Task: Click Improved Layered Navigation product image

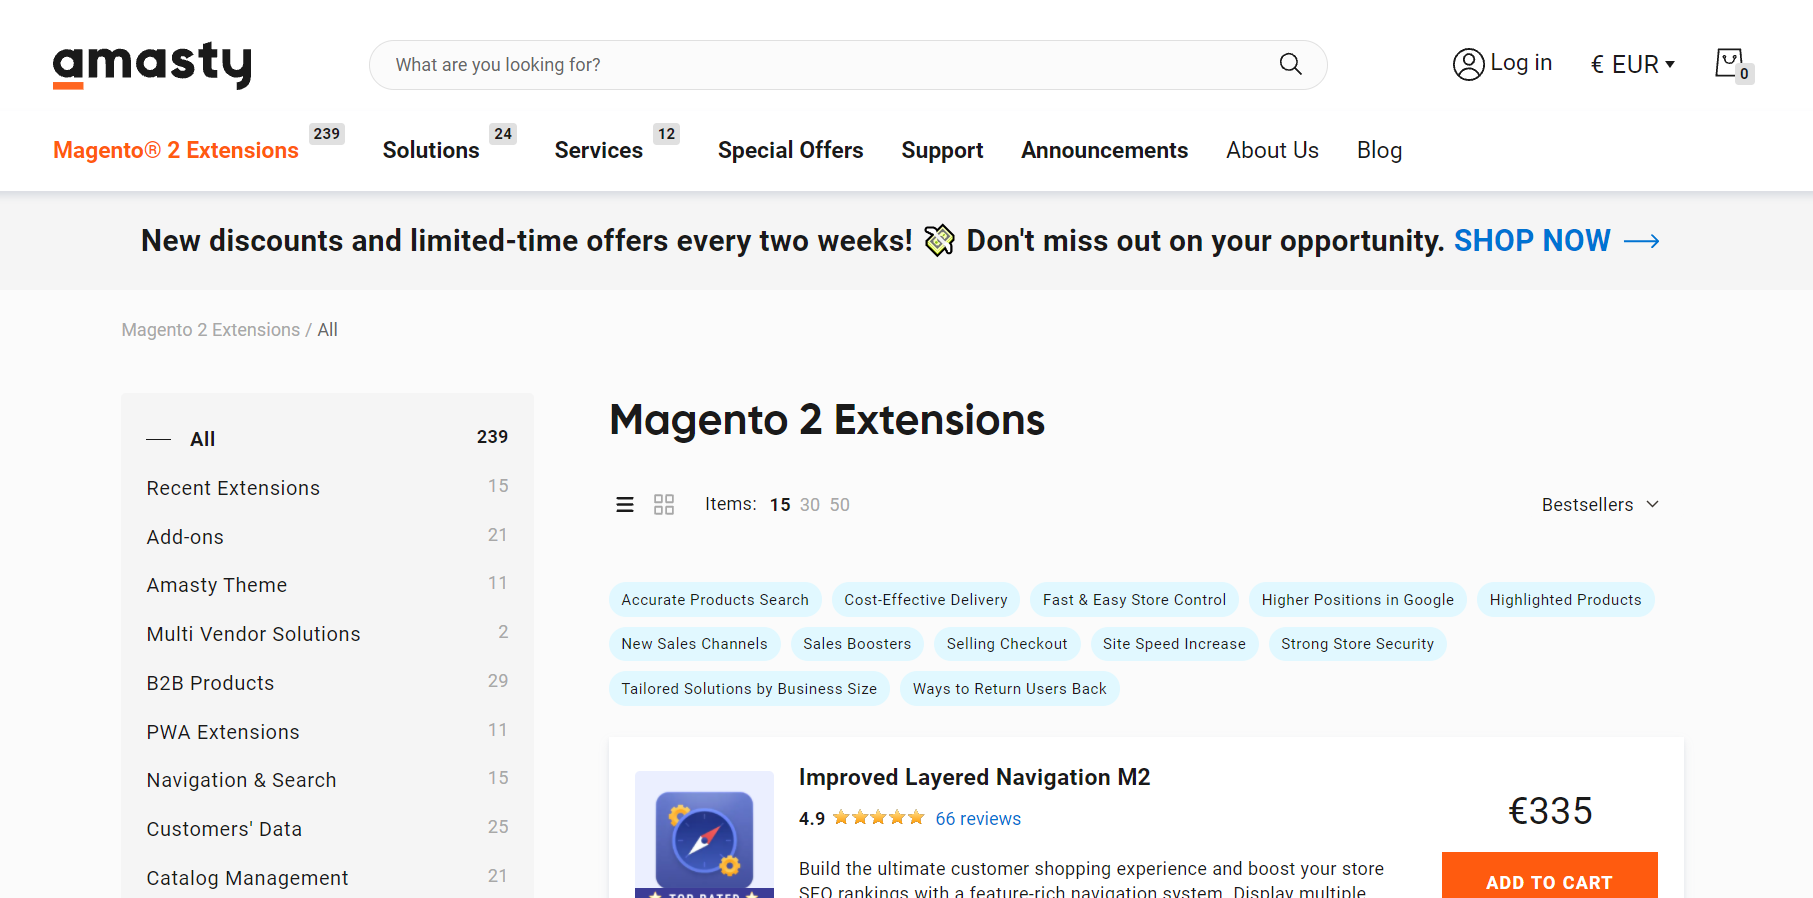Action: 704,834
